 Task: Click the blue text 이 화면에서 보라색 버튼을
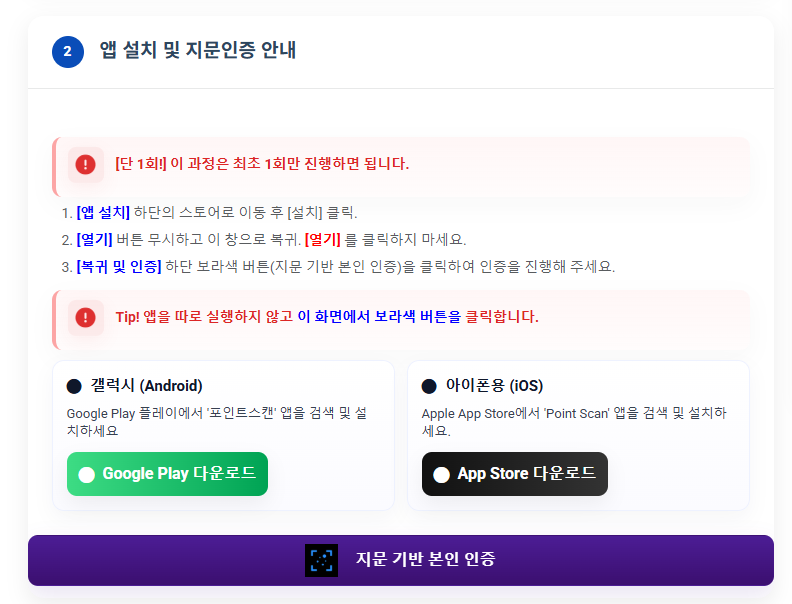pyautogui.click(x=379, y=317)
